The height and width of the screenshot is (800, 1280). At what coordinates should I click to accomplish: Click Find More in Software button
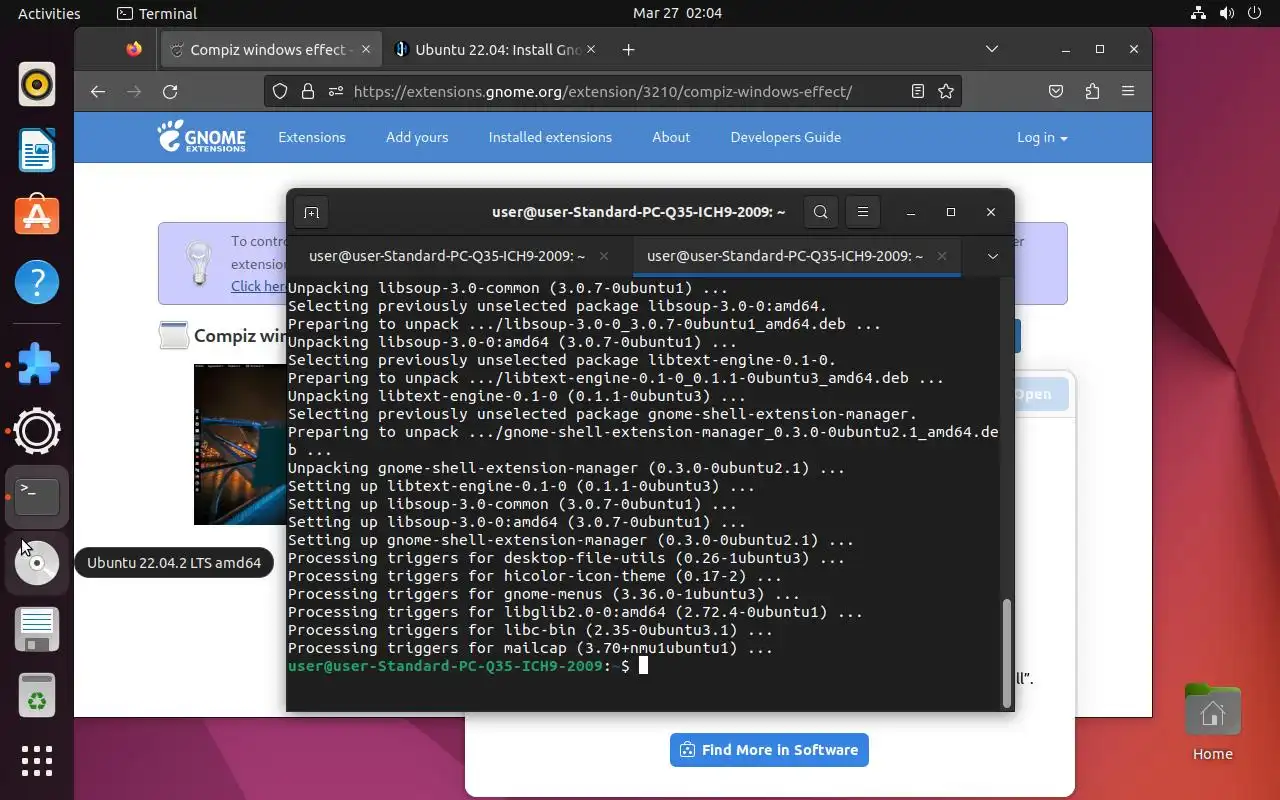point(769,750)
